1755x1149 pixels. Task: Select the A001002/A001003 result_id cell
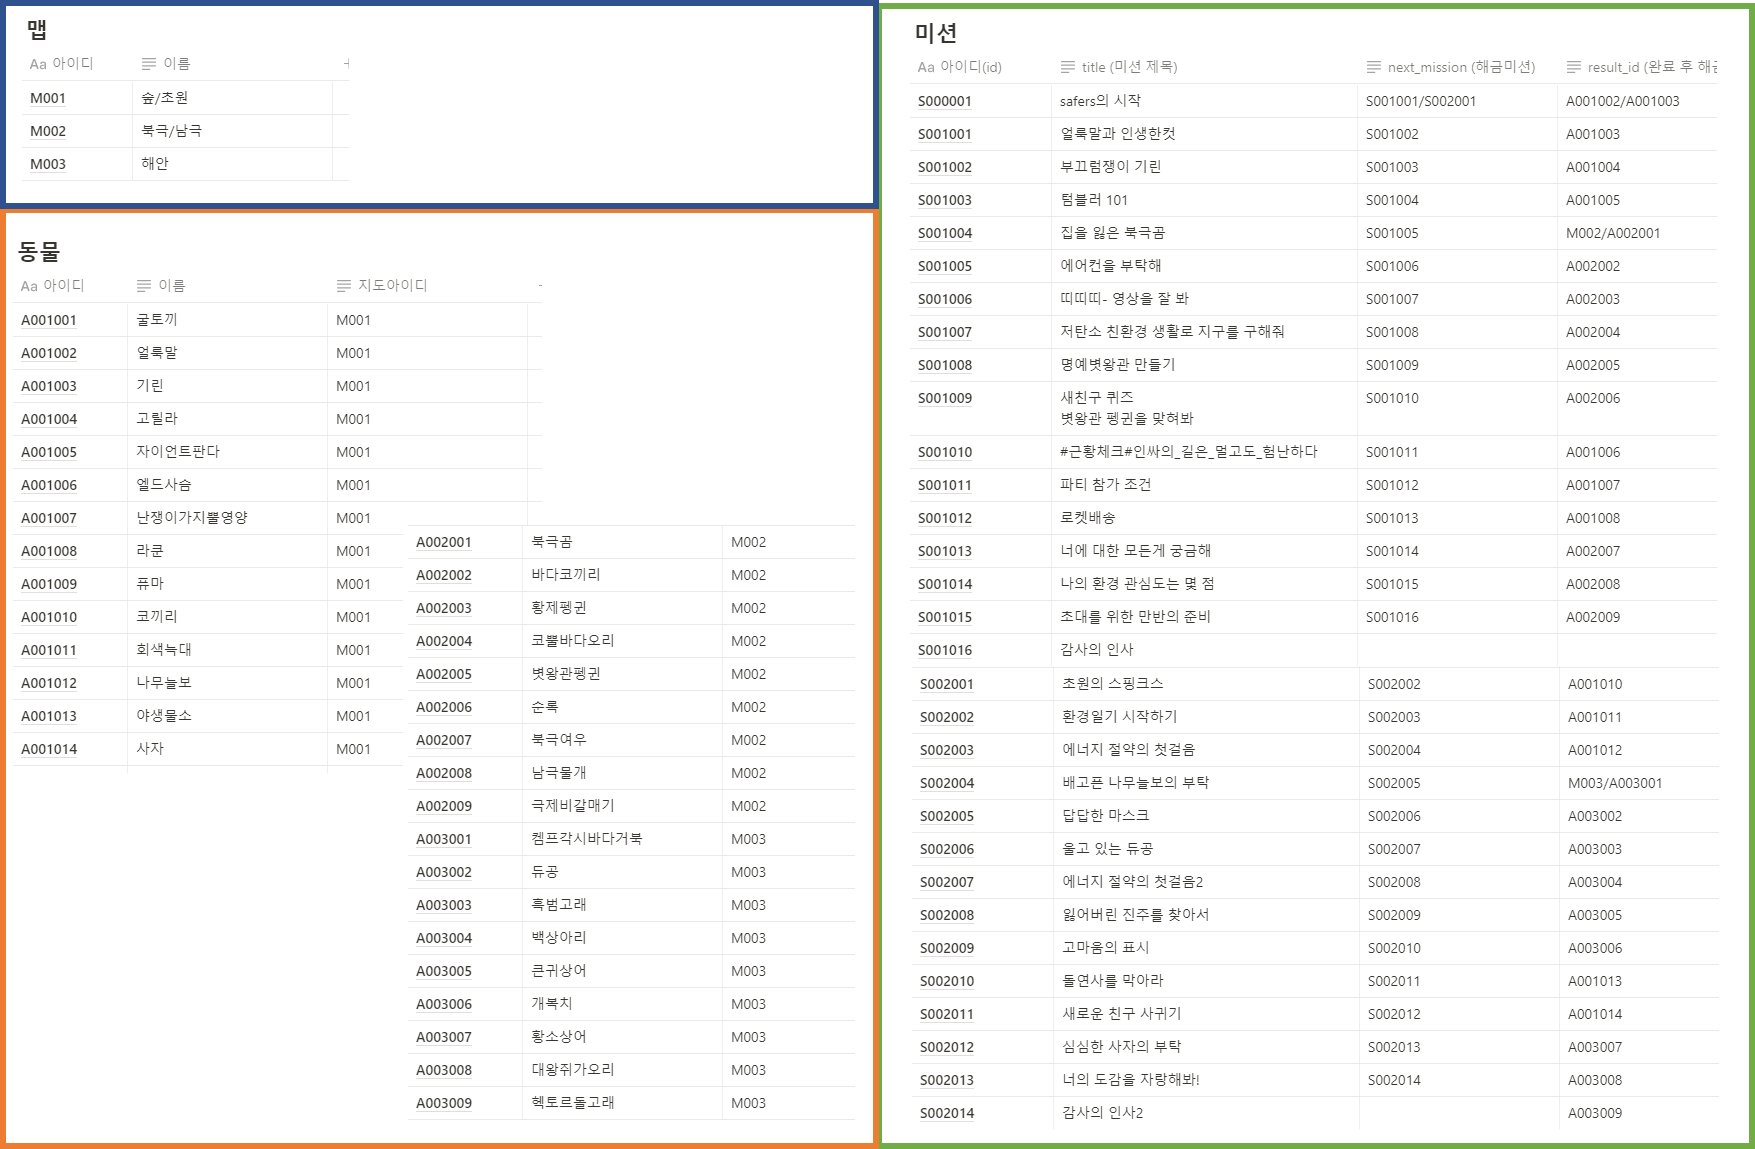pyautogui.click(x=1637, y=101)
